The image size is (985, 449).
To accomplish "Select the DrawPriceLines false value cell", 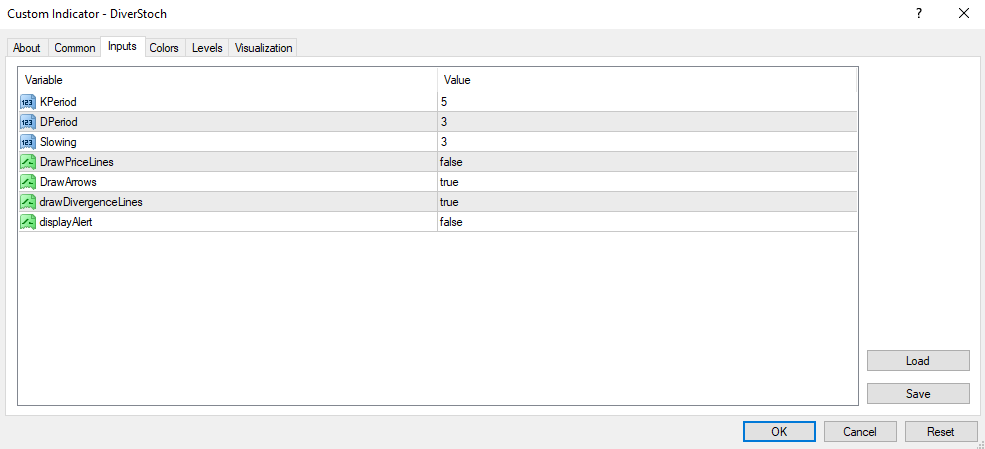I will (x=646, y=162).
